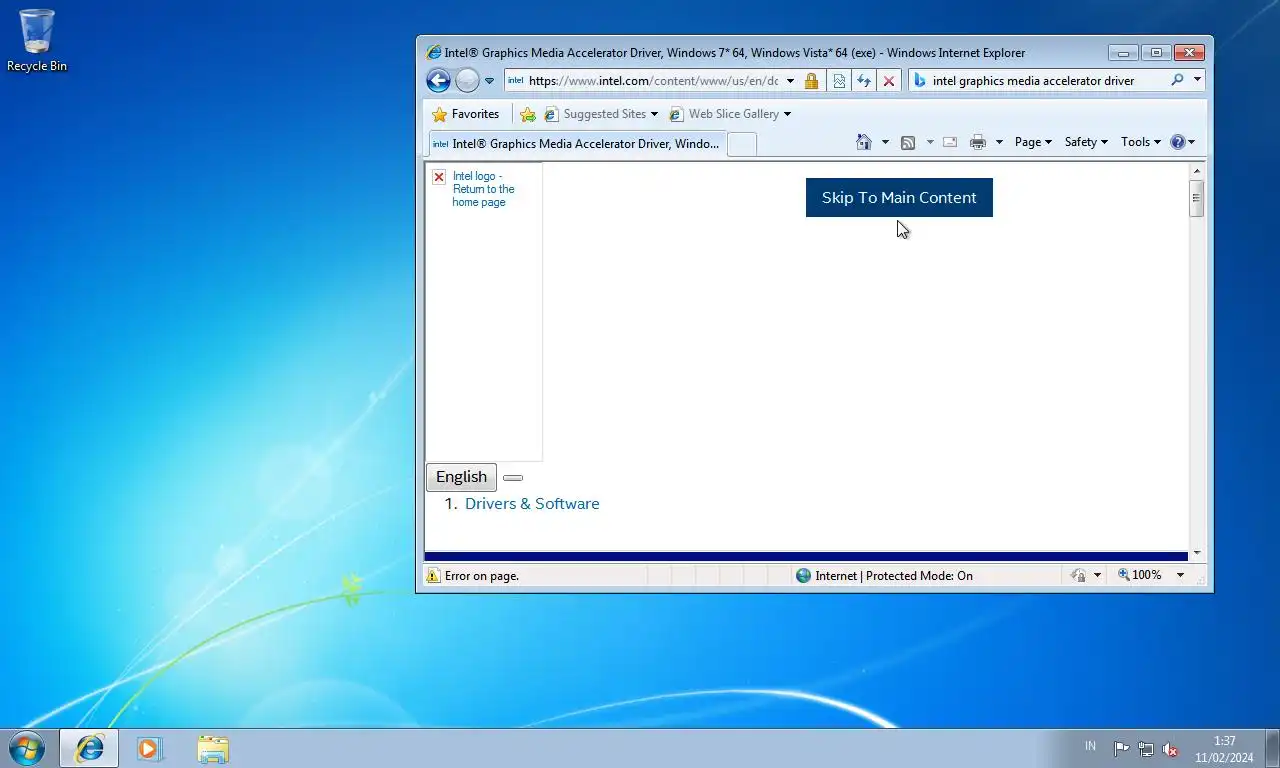Image resolution: width=1280 pixels, height=768 pixels.
Task: Open the recent pages dropdown
Action: click(x=490, y=81)
